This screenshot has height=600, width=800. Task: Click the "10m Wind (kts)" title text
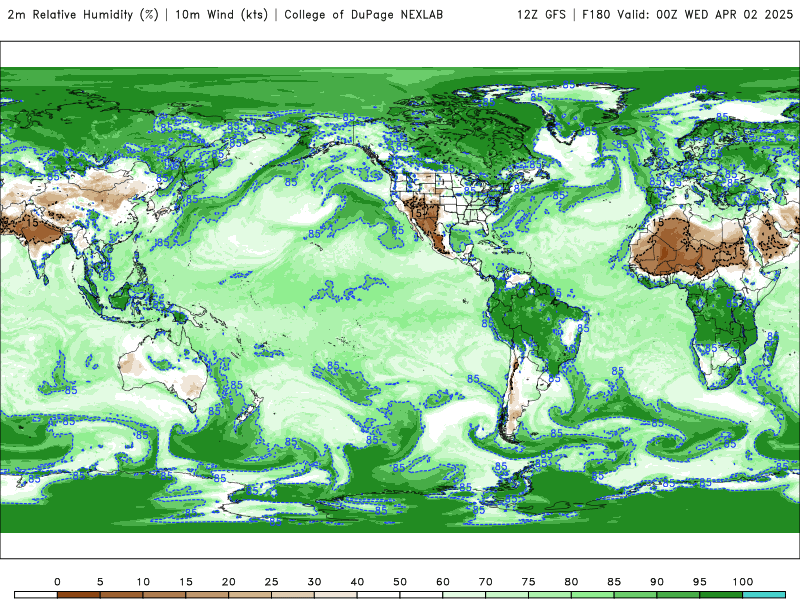(221, 14)
